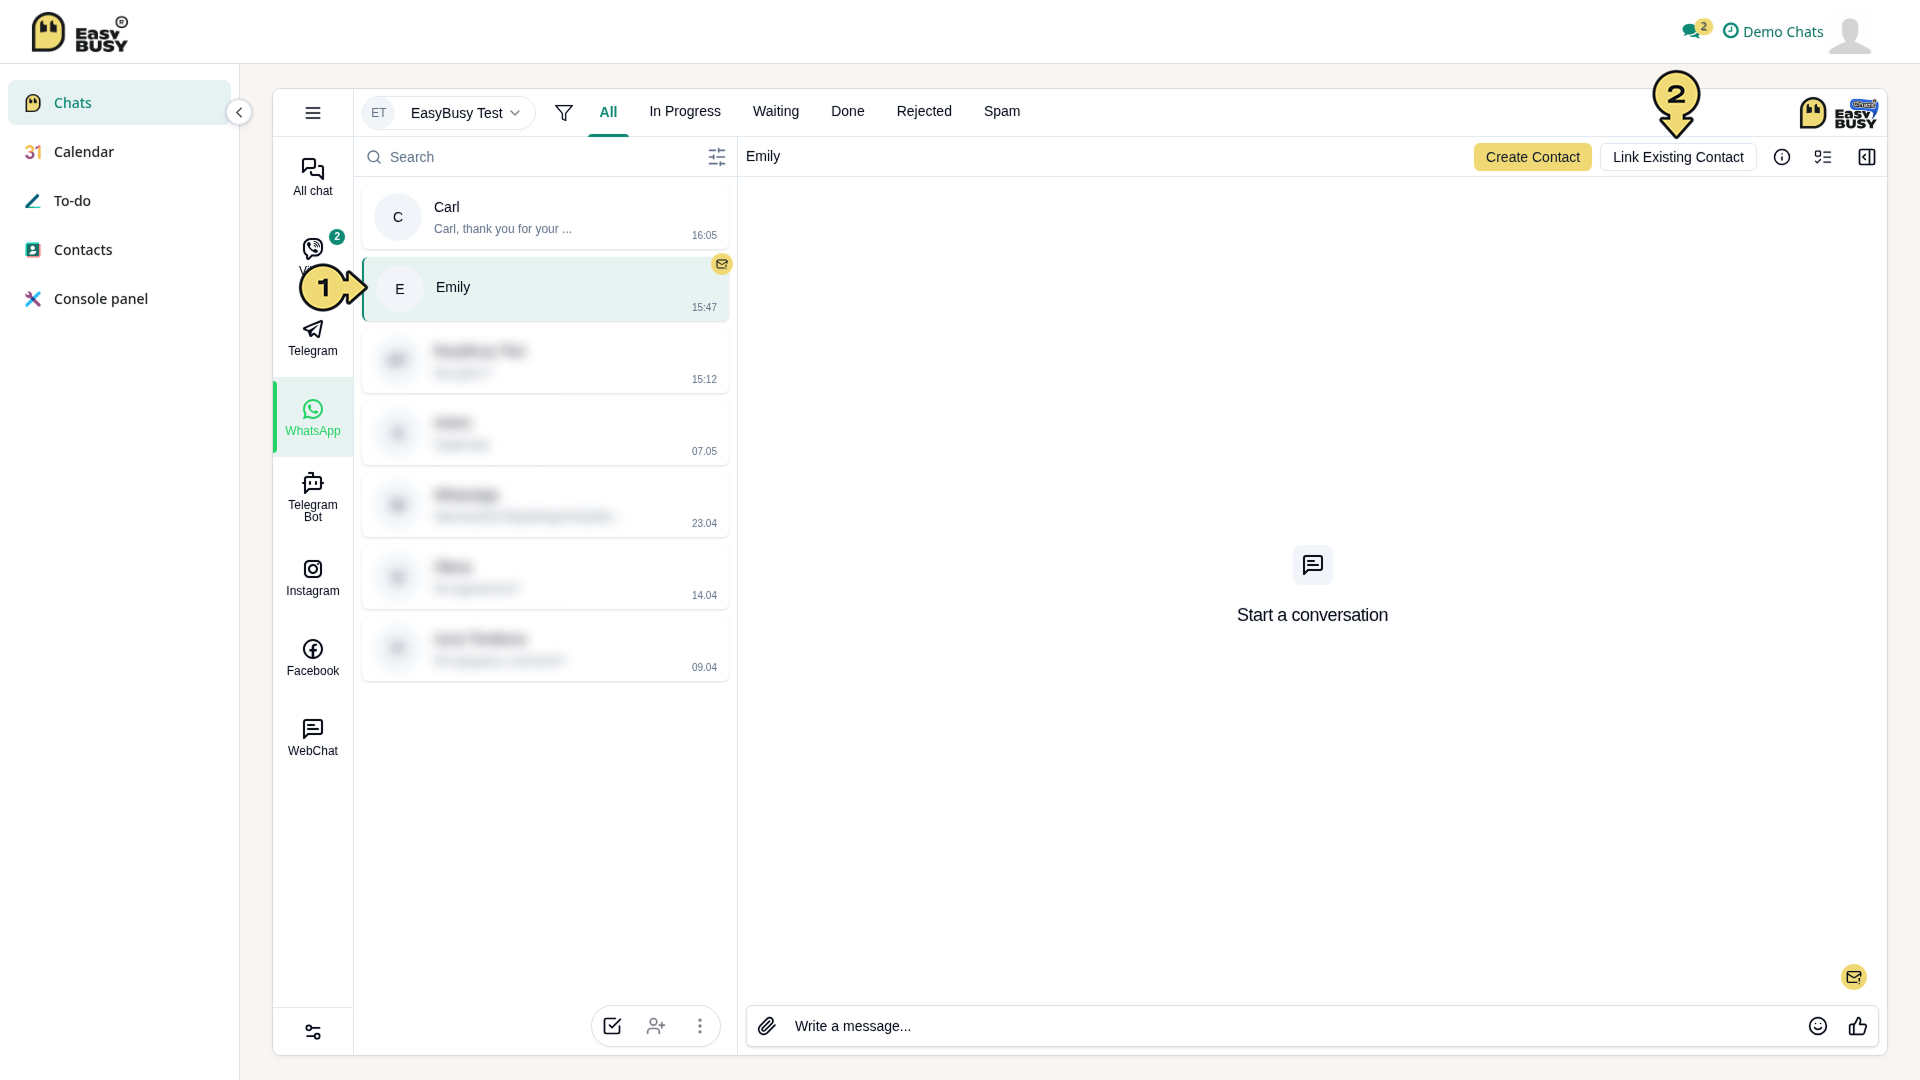Screen dimensions: 1920x1080
Task: Select the WhatsApp channel
Action: point(312,417)
